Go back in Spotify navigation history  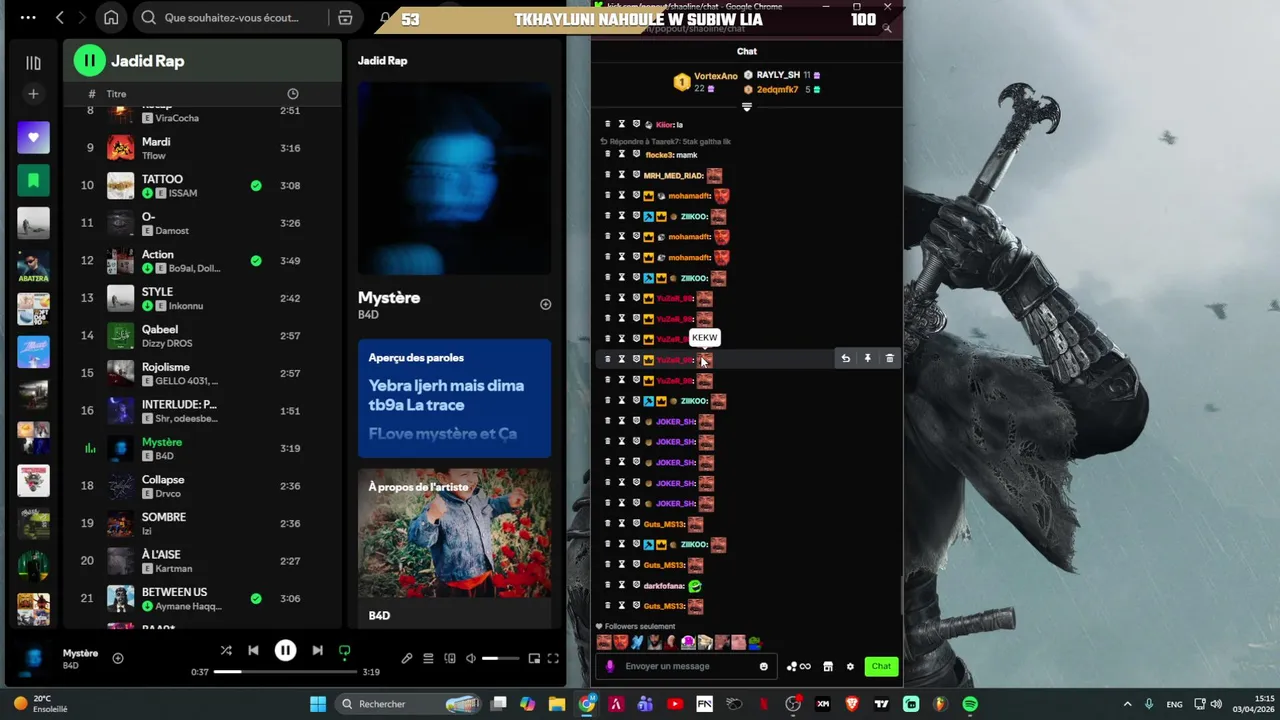(60, 18)
